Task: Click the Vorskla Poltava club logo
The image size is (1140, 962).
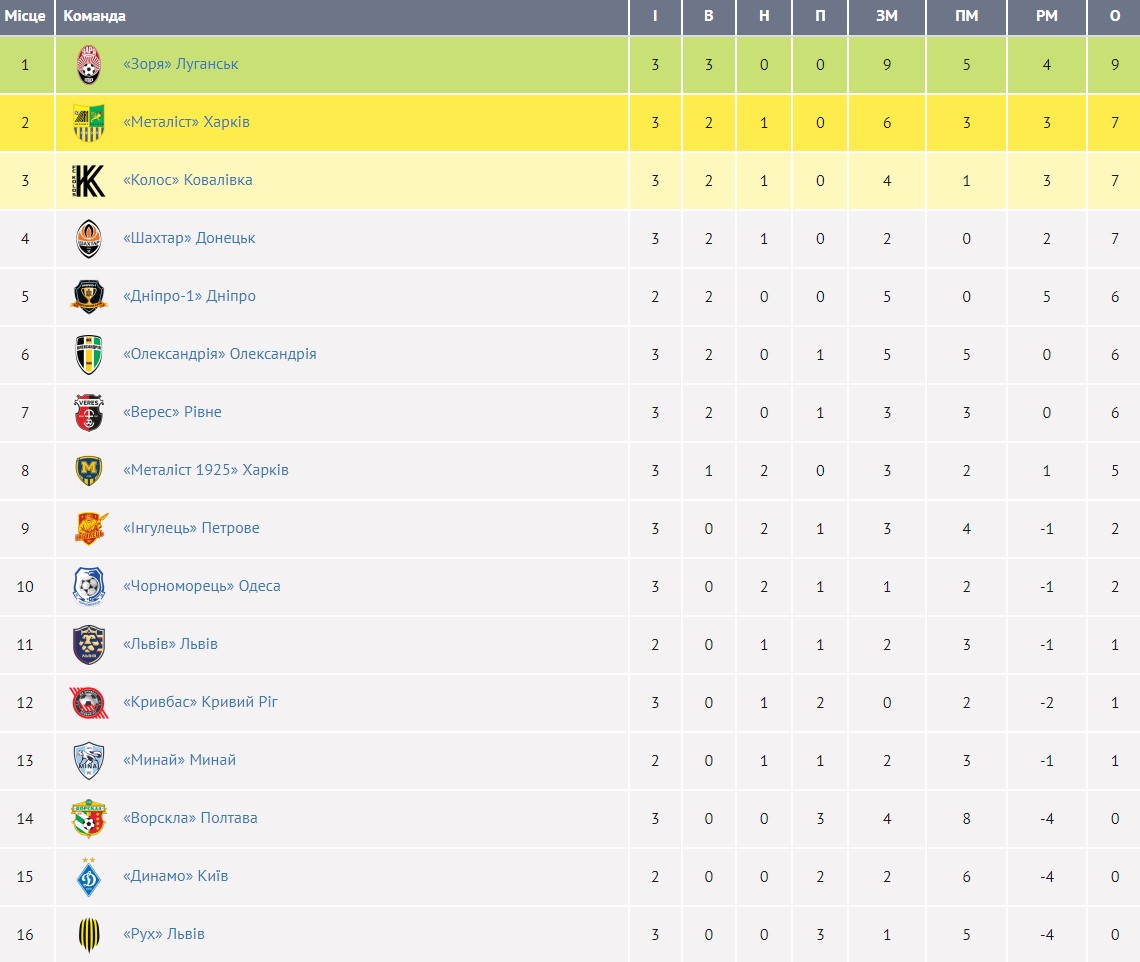Action: (89, 819)
